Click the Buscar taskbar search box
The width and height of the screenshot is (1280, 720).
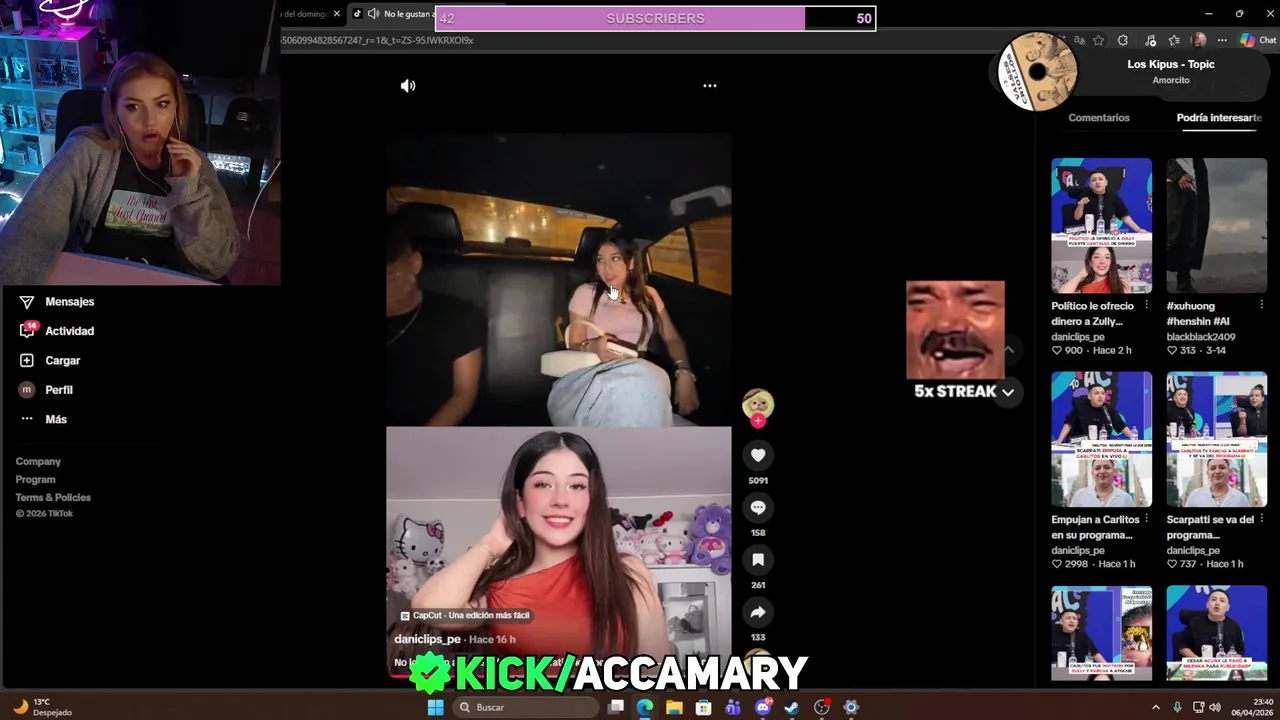coord(524,707)
